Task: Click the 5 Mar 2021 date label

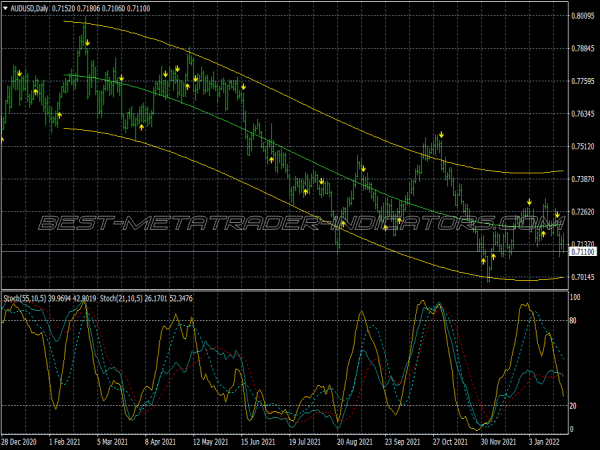Action: (x=112, y=442)
